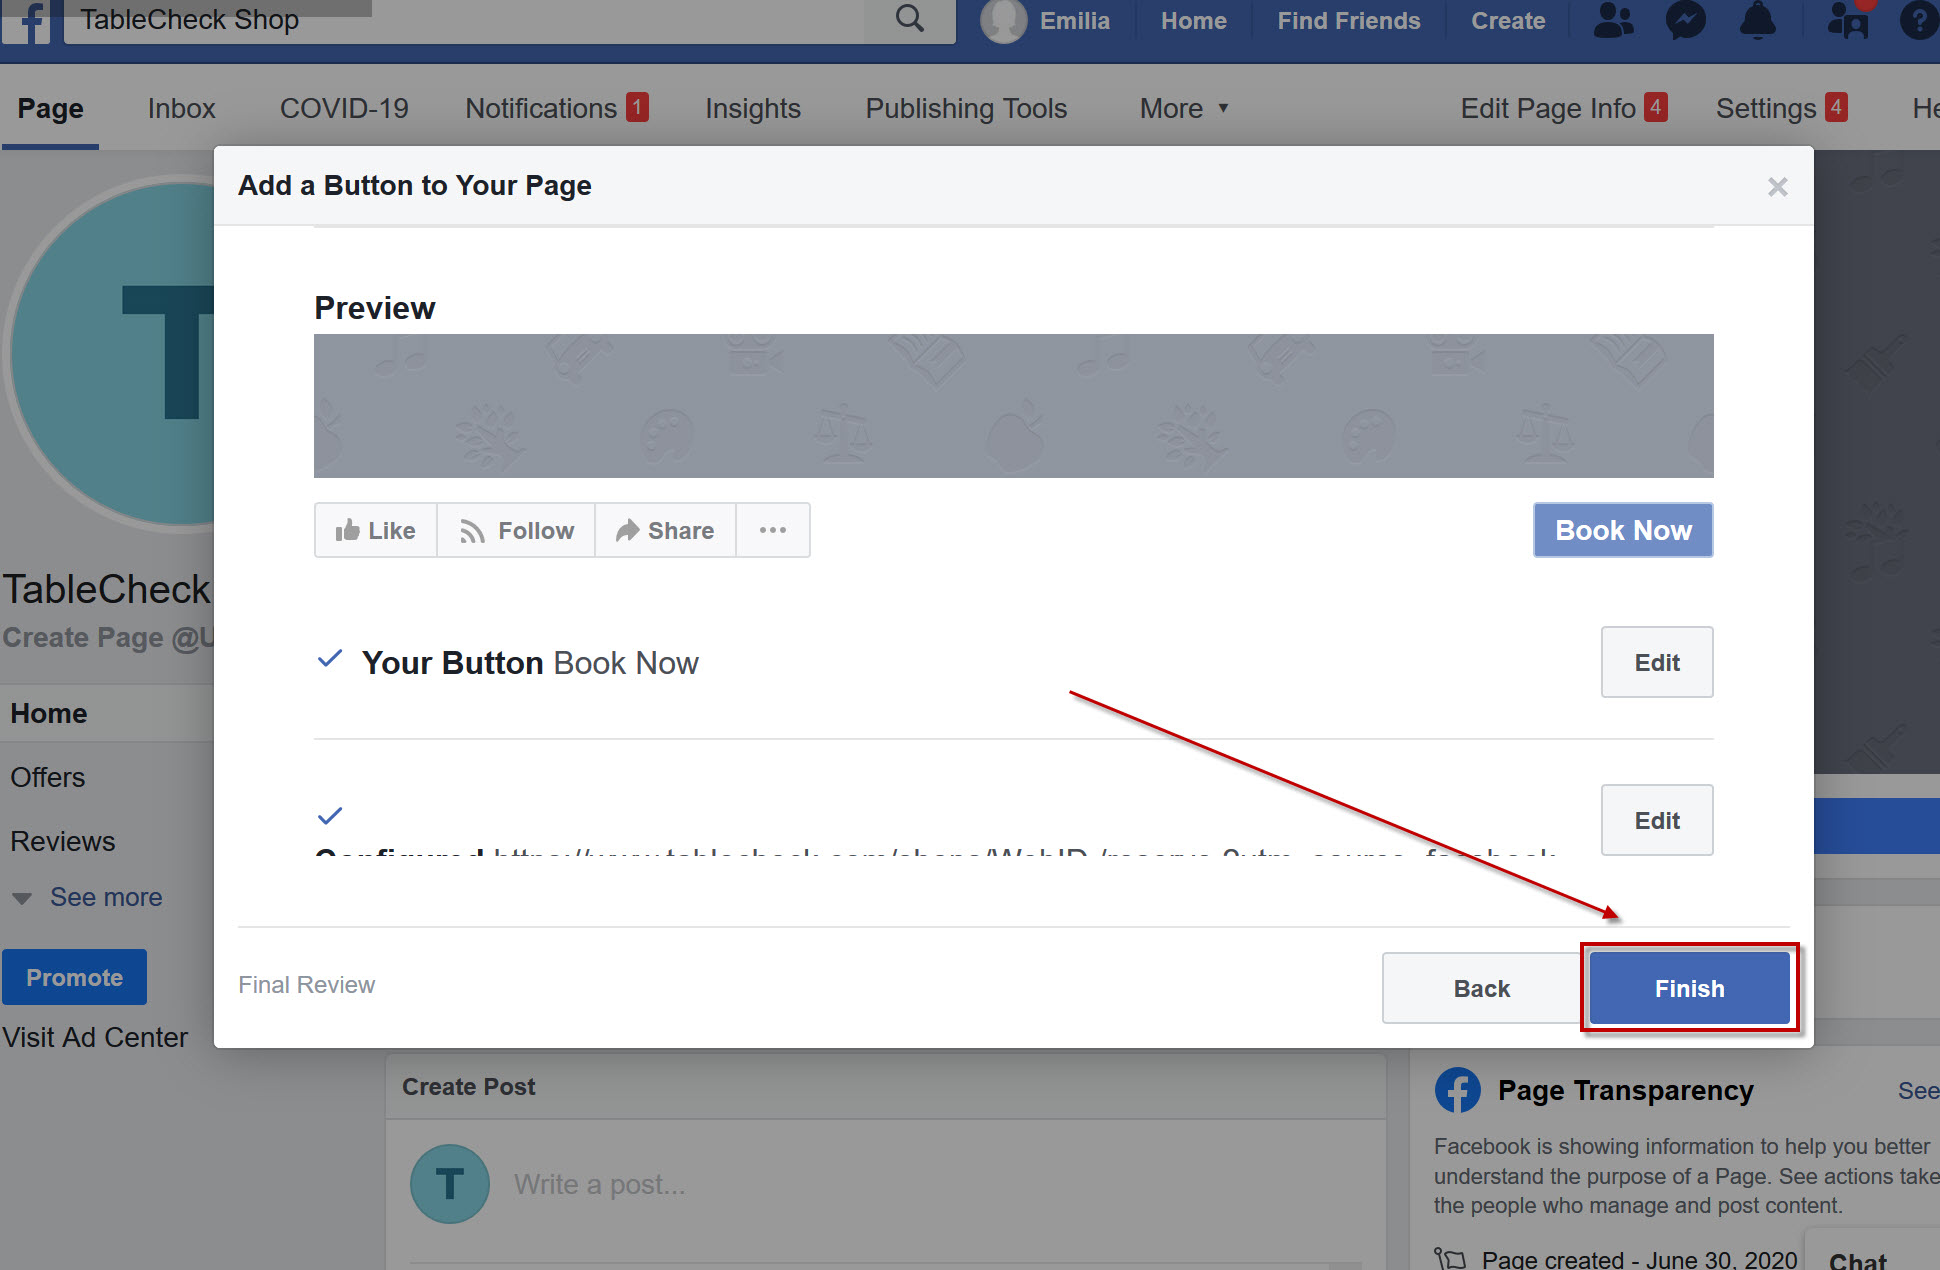Click the Create Post header
The height and width of the screenshot is (1270, 1940).
[468, 1086]
